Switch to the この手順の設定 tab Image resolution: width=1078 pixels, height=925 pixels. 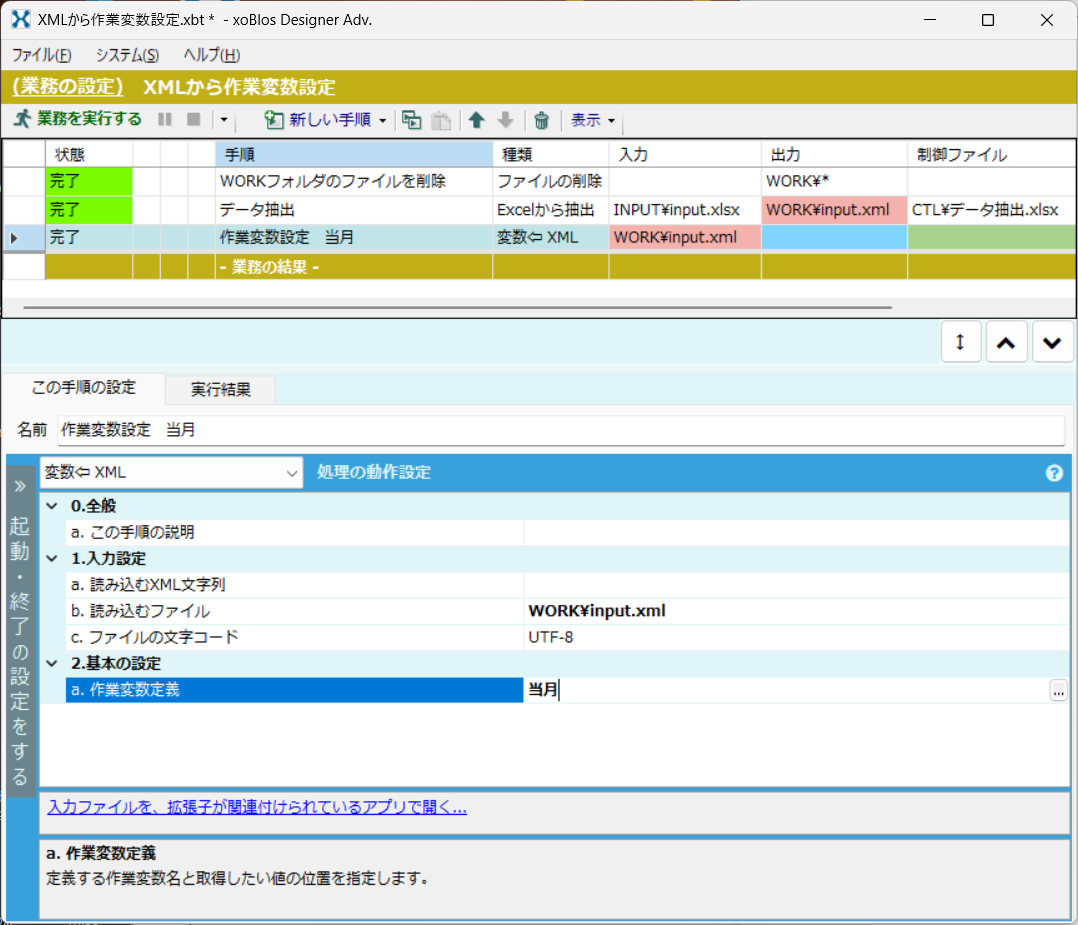(83, 388)
